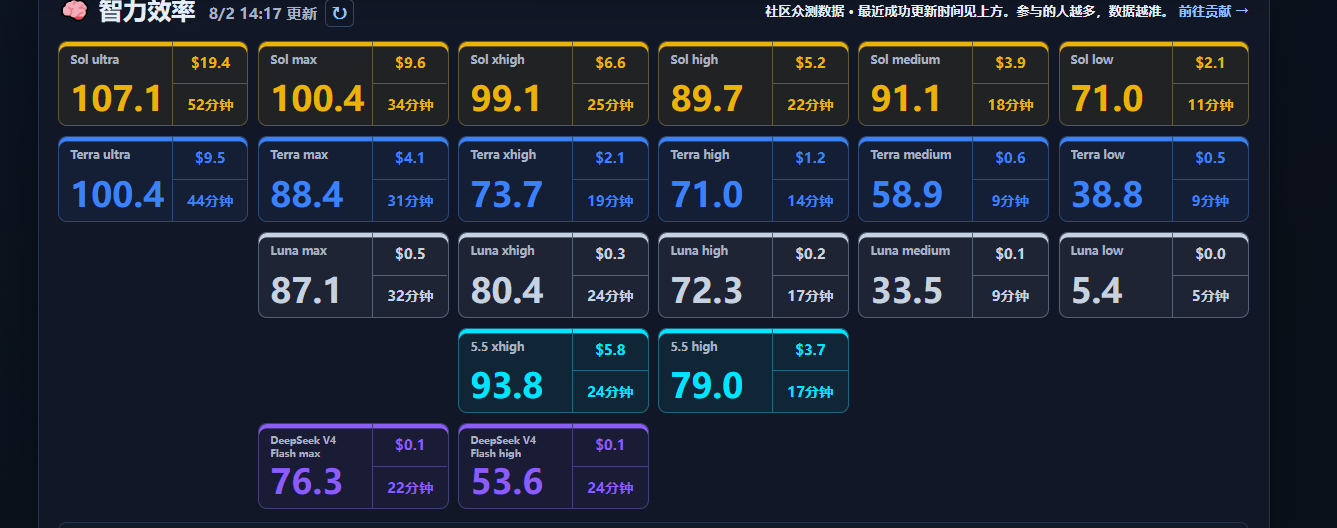Click the DeepSeek V4 Flash max card
This screenshot has width=1337, height=528.
[x=353, y=467]
